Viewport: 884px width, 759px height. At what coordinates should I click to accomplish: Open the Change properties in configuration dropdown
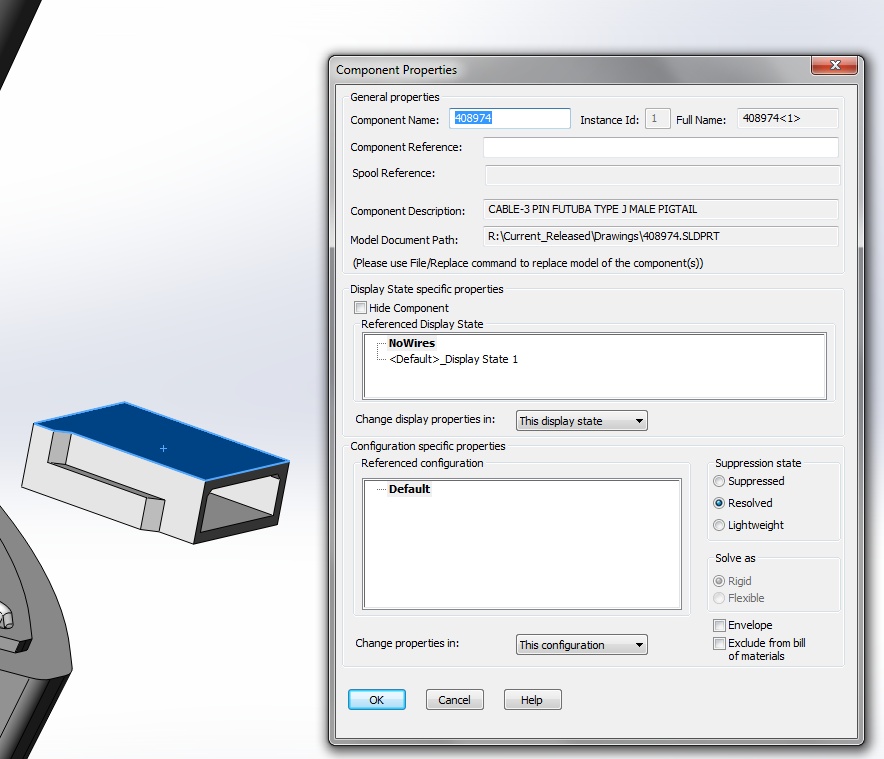coord(581,645)
